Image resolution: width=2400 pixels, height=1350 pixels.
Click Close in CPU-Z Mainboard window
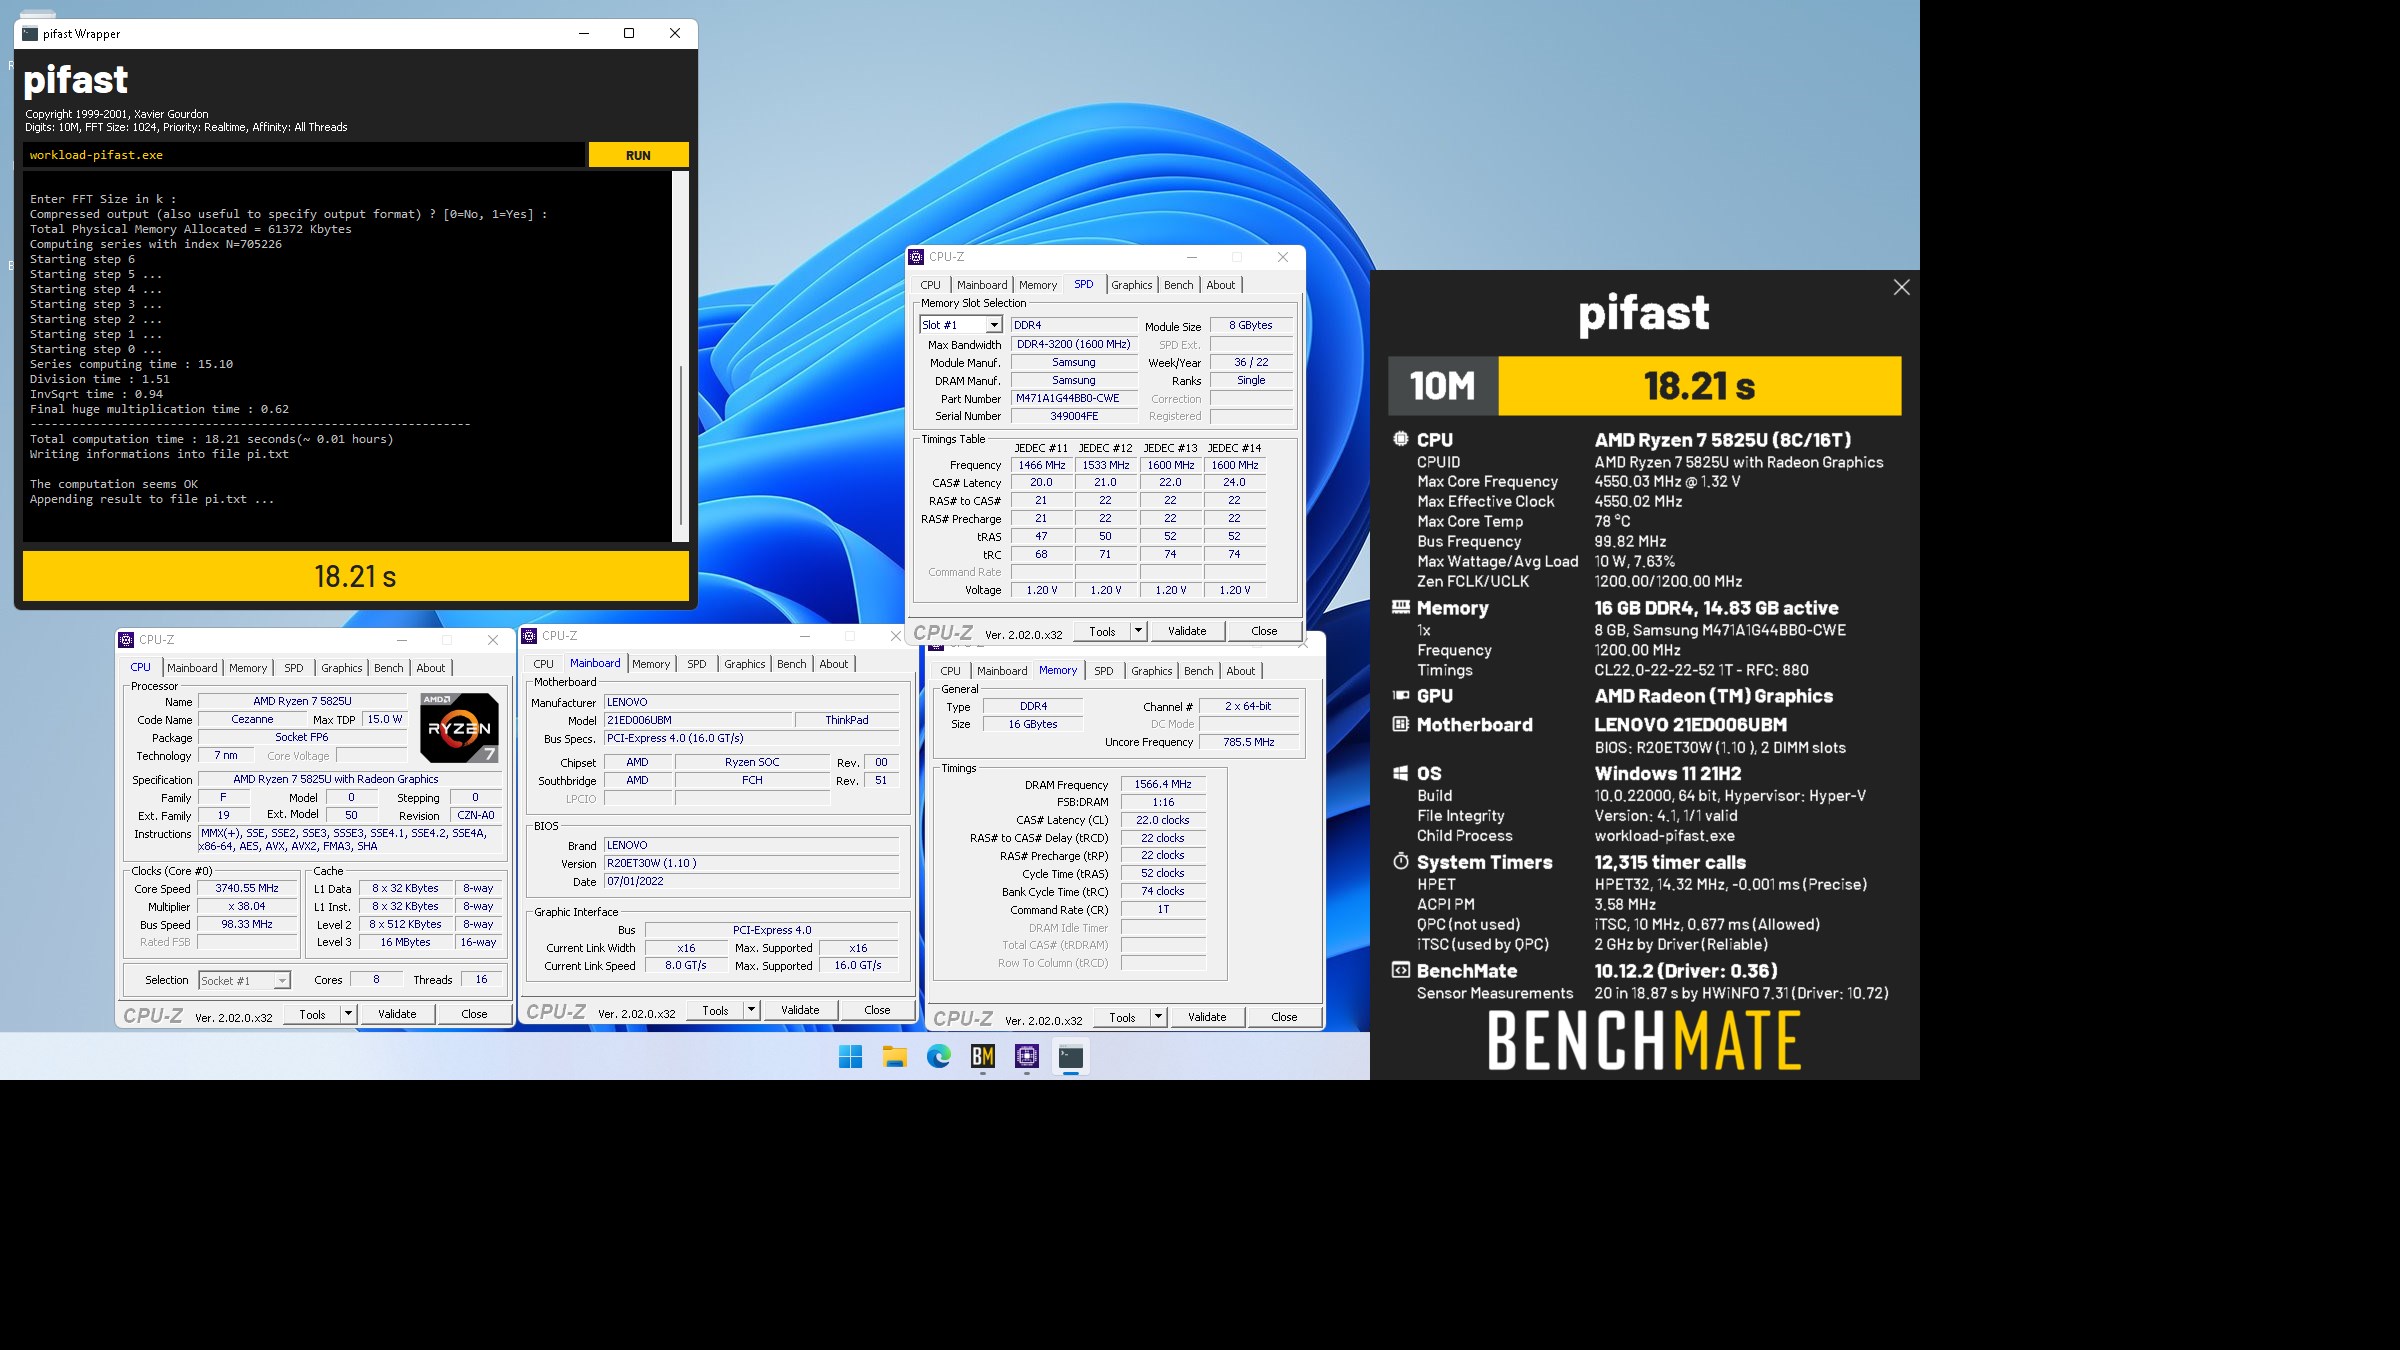[877, 1010]
